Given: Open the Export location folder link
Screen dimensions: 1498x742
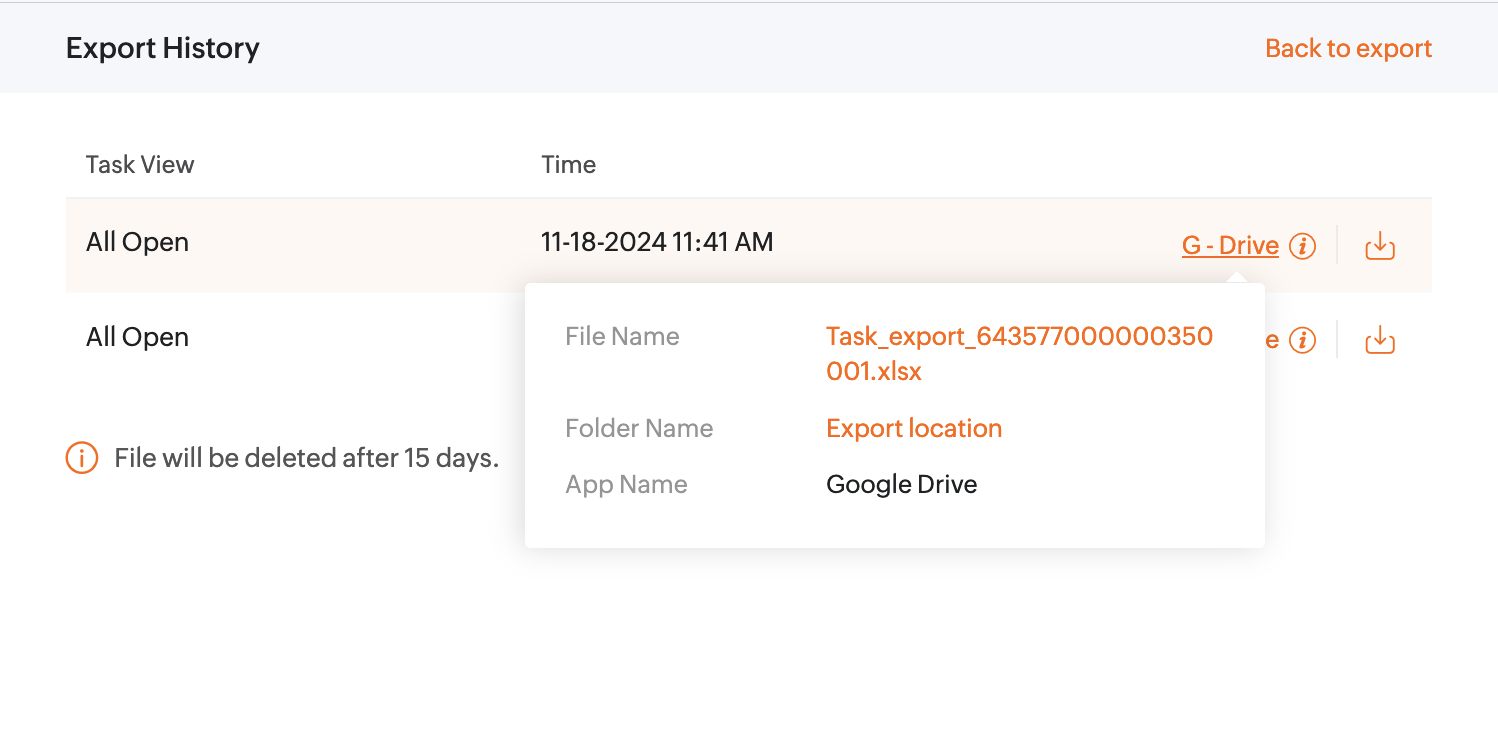Looking at the screenshot, I should (x=913, y=428).
